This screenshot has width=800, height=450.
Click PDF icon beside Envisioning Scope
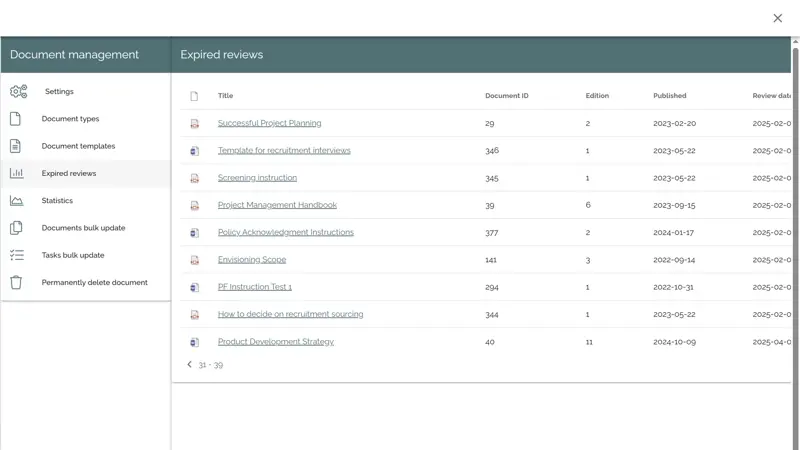point(194,260)
